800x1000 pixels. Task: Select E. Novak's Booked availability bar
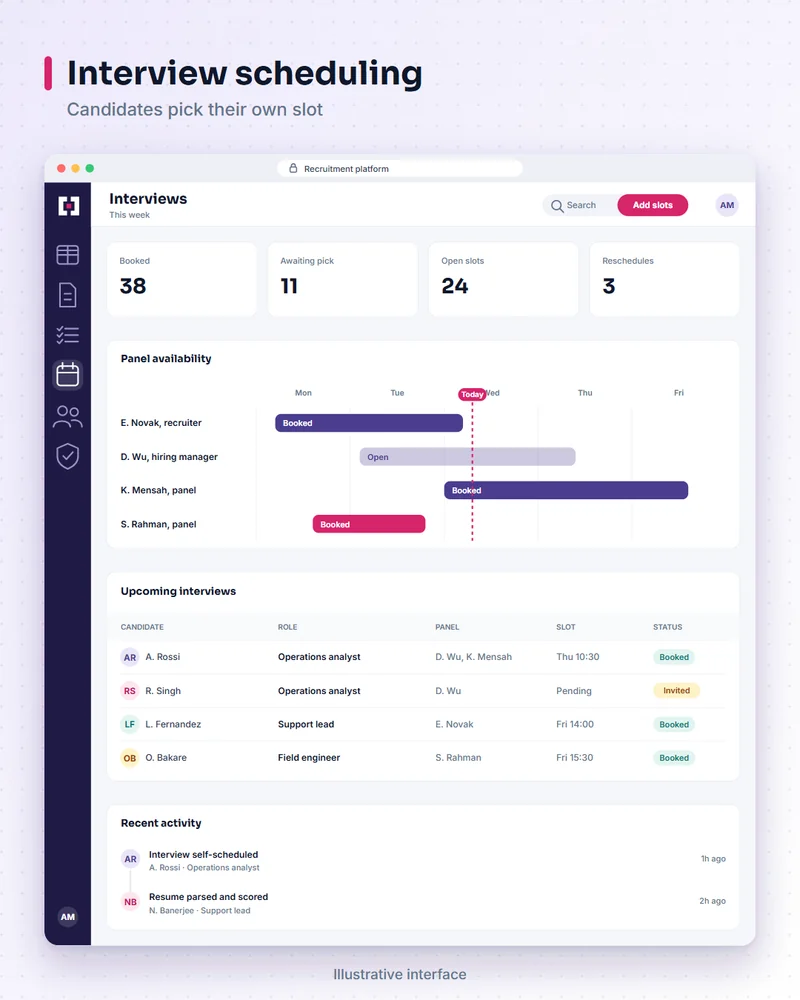369,423
